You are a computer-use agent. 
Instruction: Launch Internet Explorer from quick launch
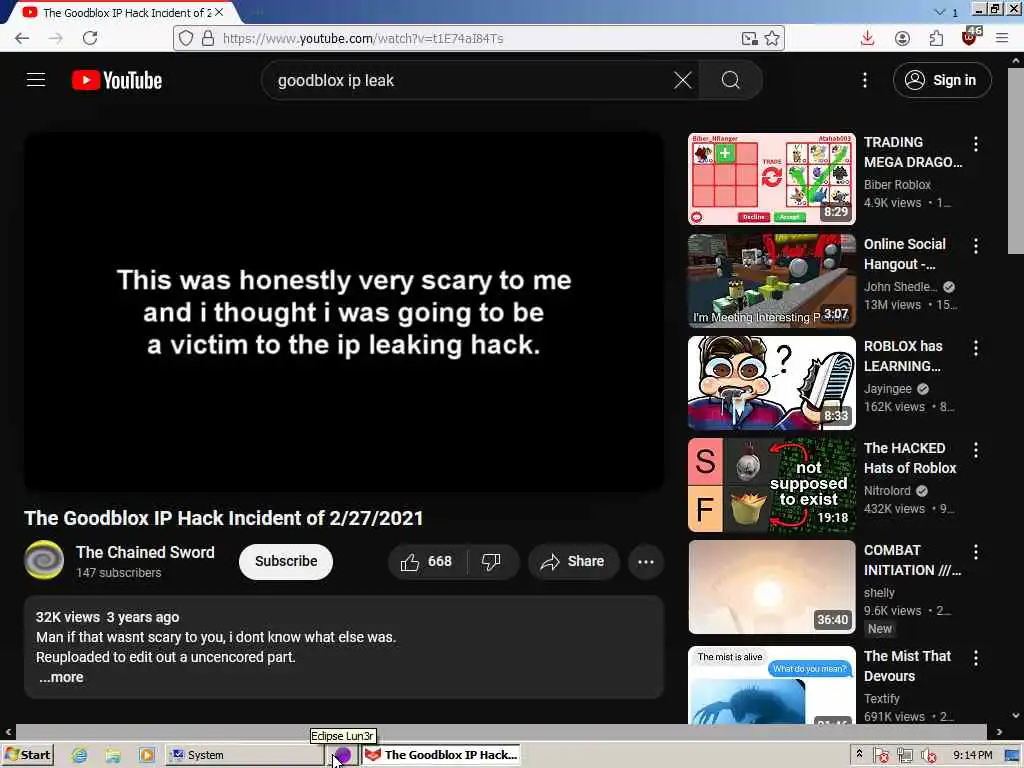pyautogui.click(x=79, y=756)
